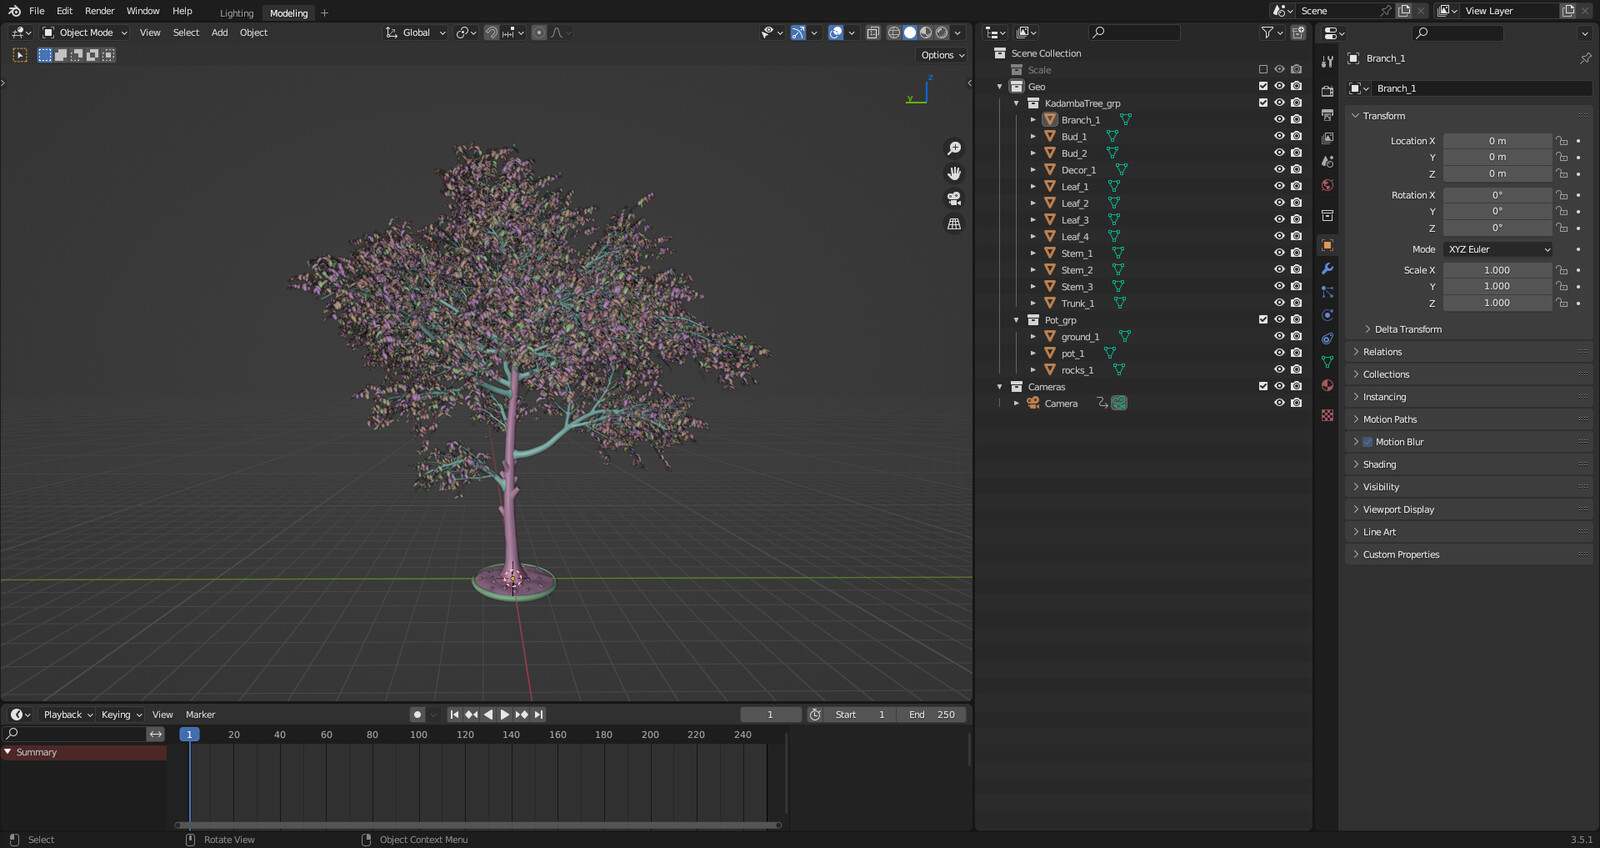Toggle proportional editing in viewport header

pyautogui.click(x=539, y=33)
